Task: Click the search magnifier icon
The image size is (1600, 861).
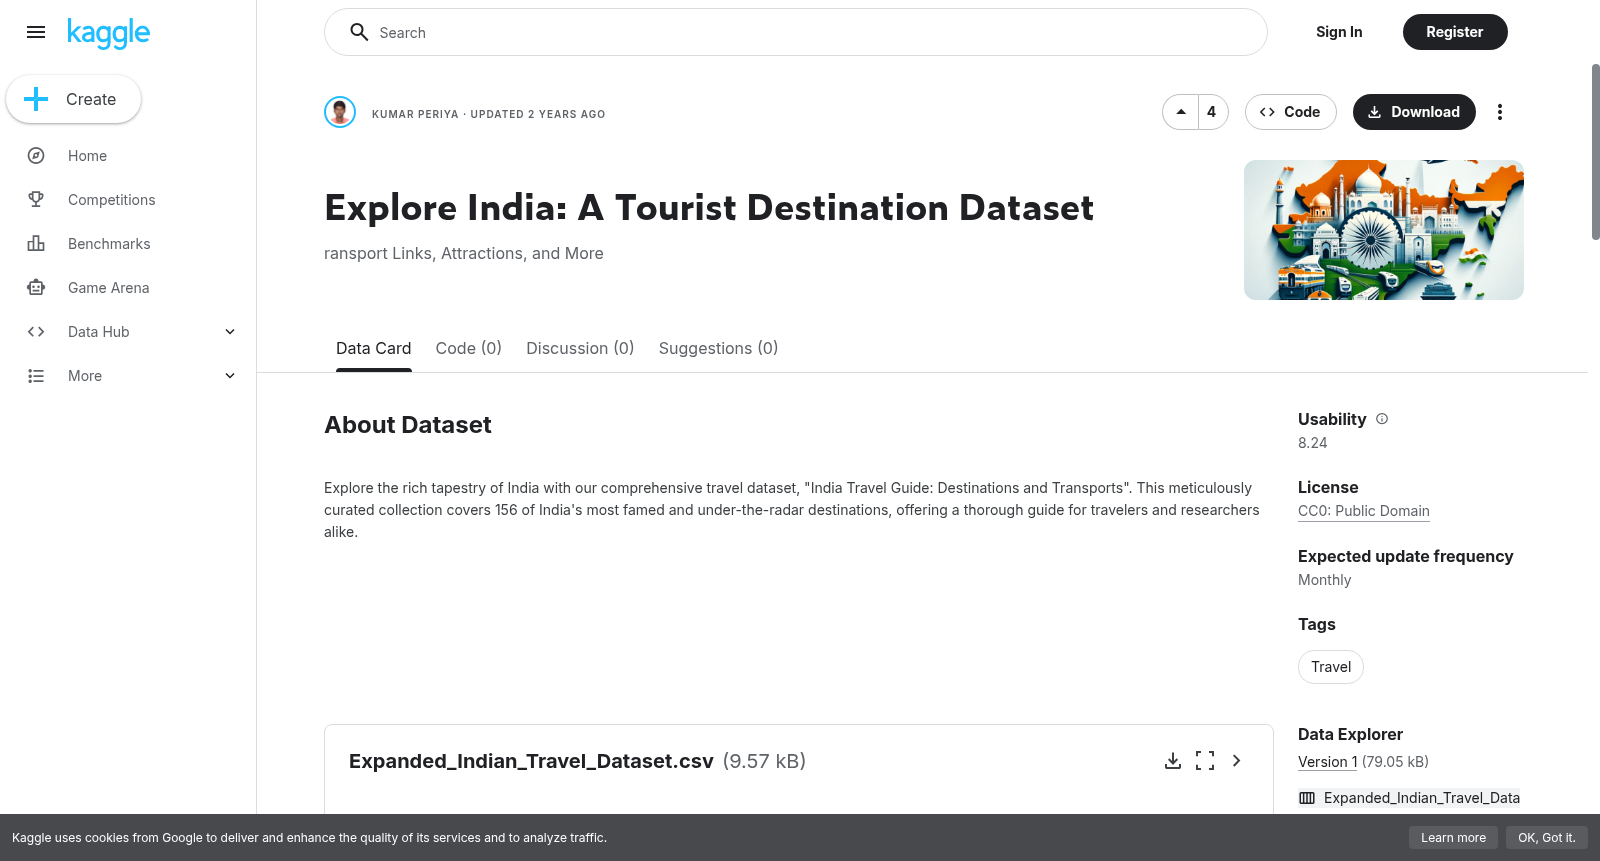Action: (359, 32)
